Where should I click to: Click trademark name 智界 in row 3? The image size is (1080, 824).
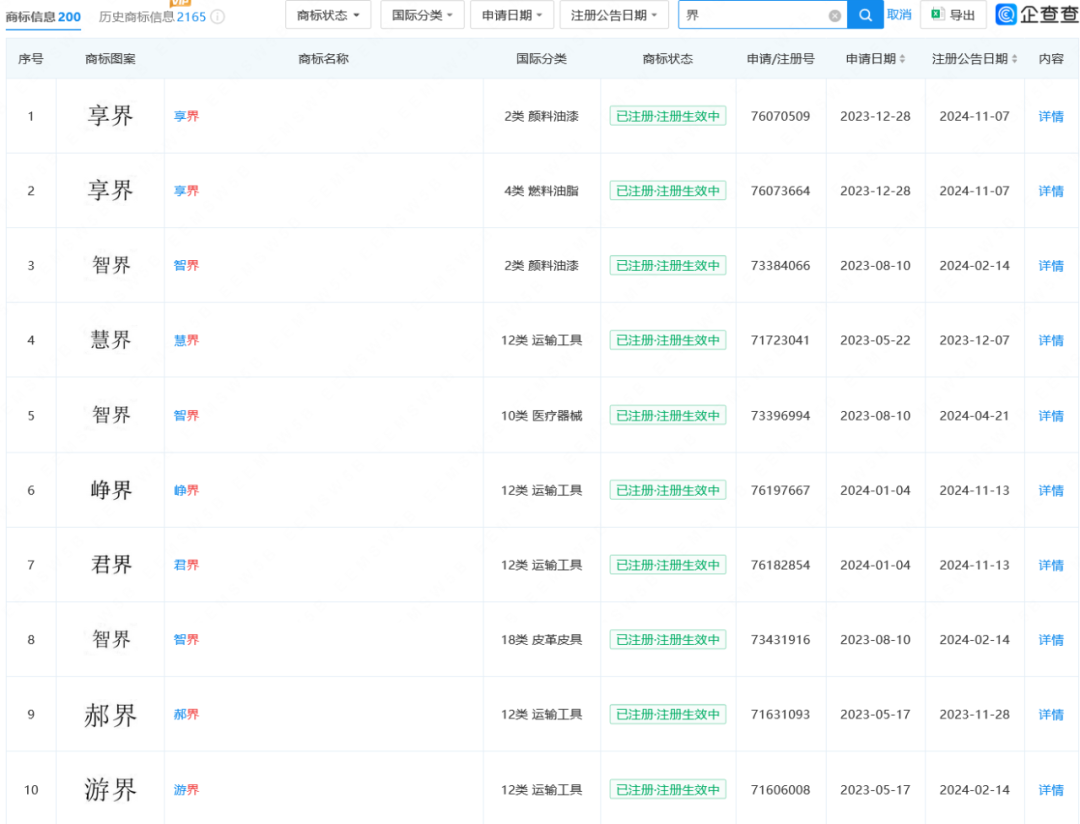tap(186, 265)
